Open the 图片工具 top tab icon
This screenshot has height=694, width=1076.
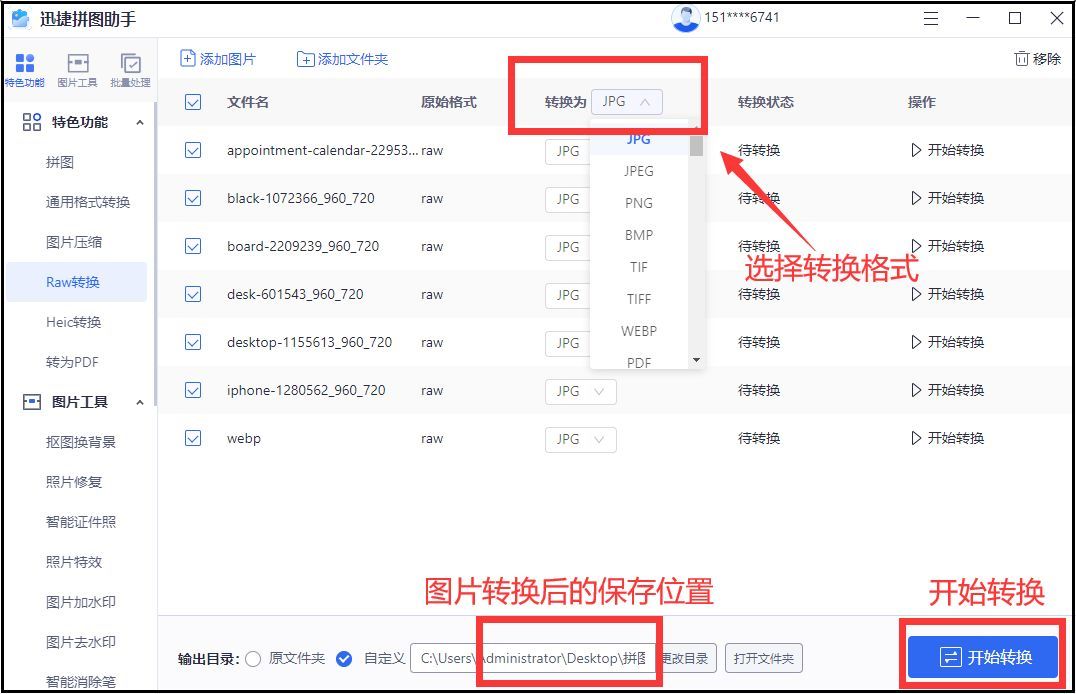click(78, 63)
